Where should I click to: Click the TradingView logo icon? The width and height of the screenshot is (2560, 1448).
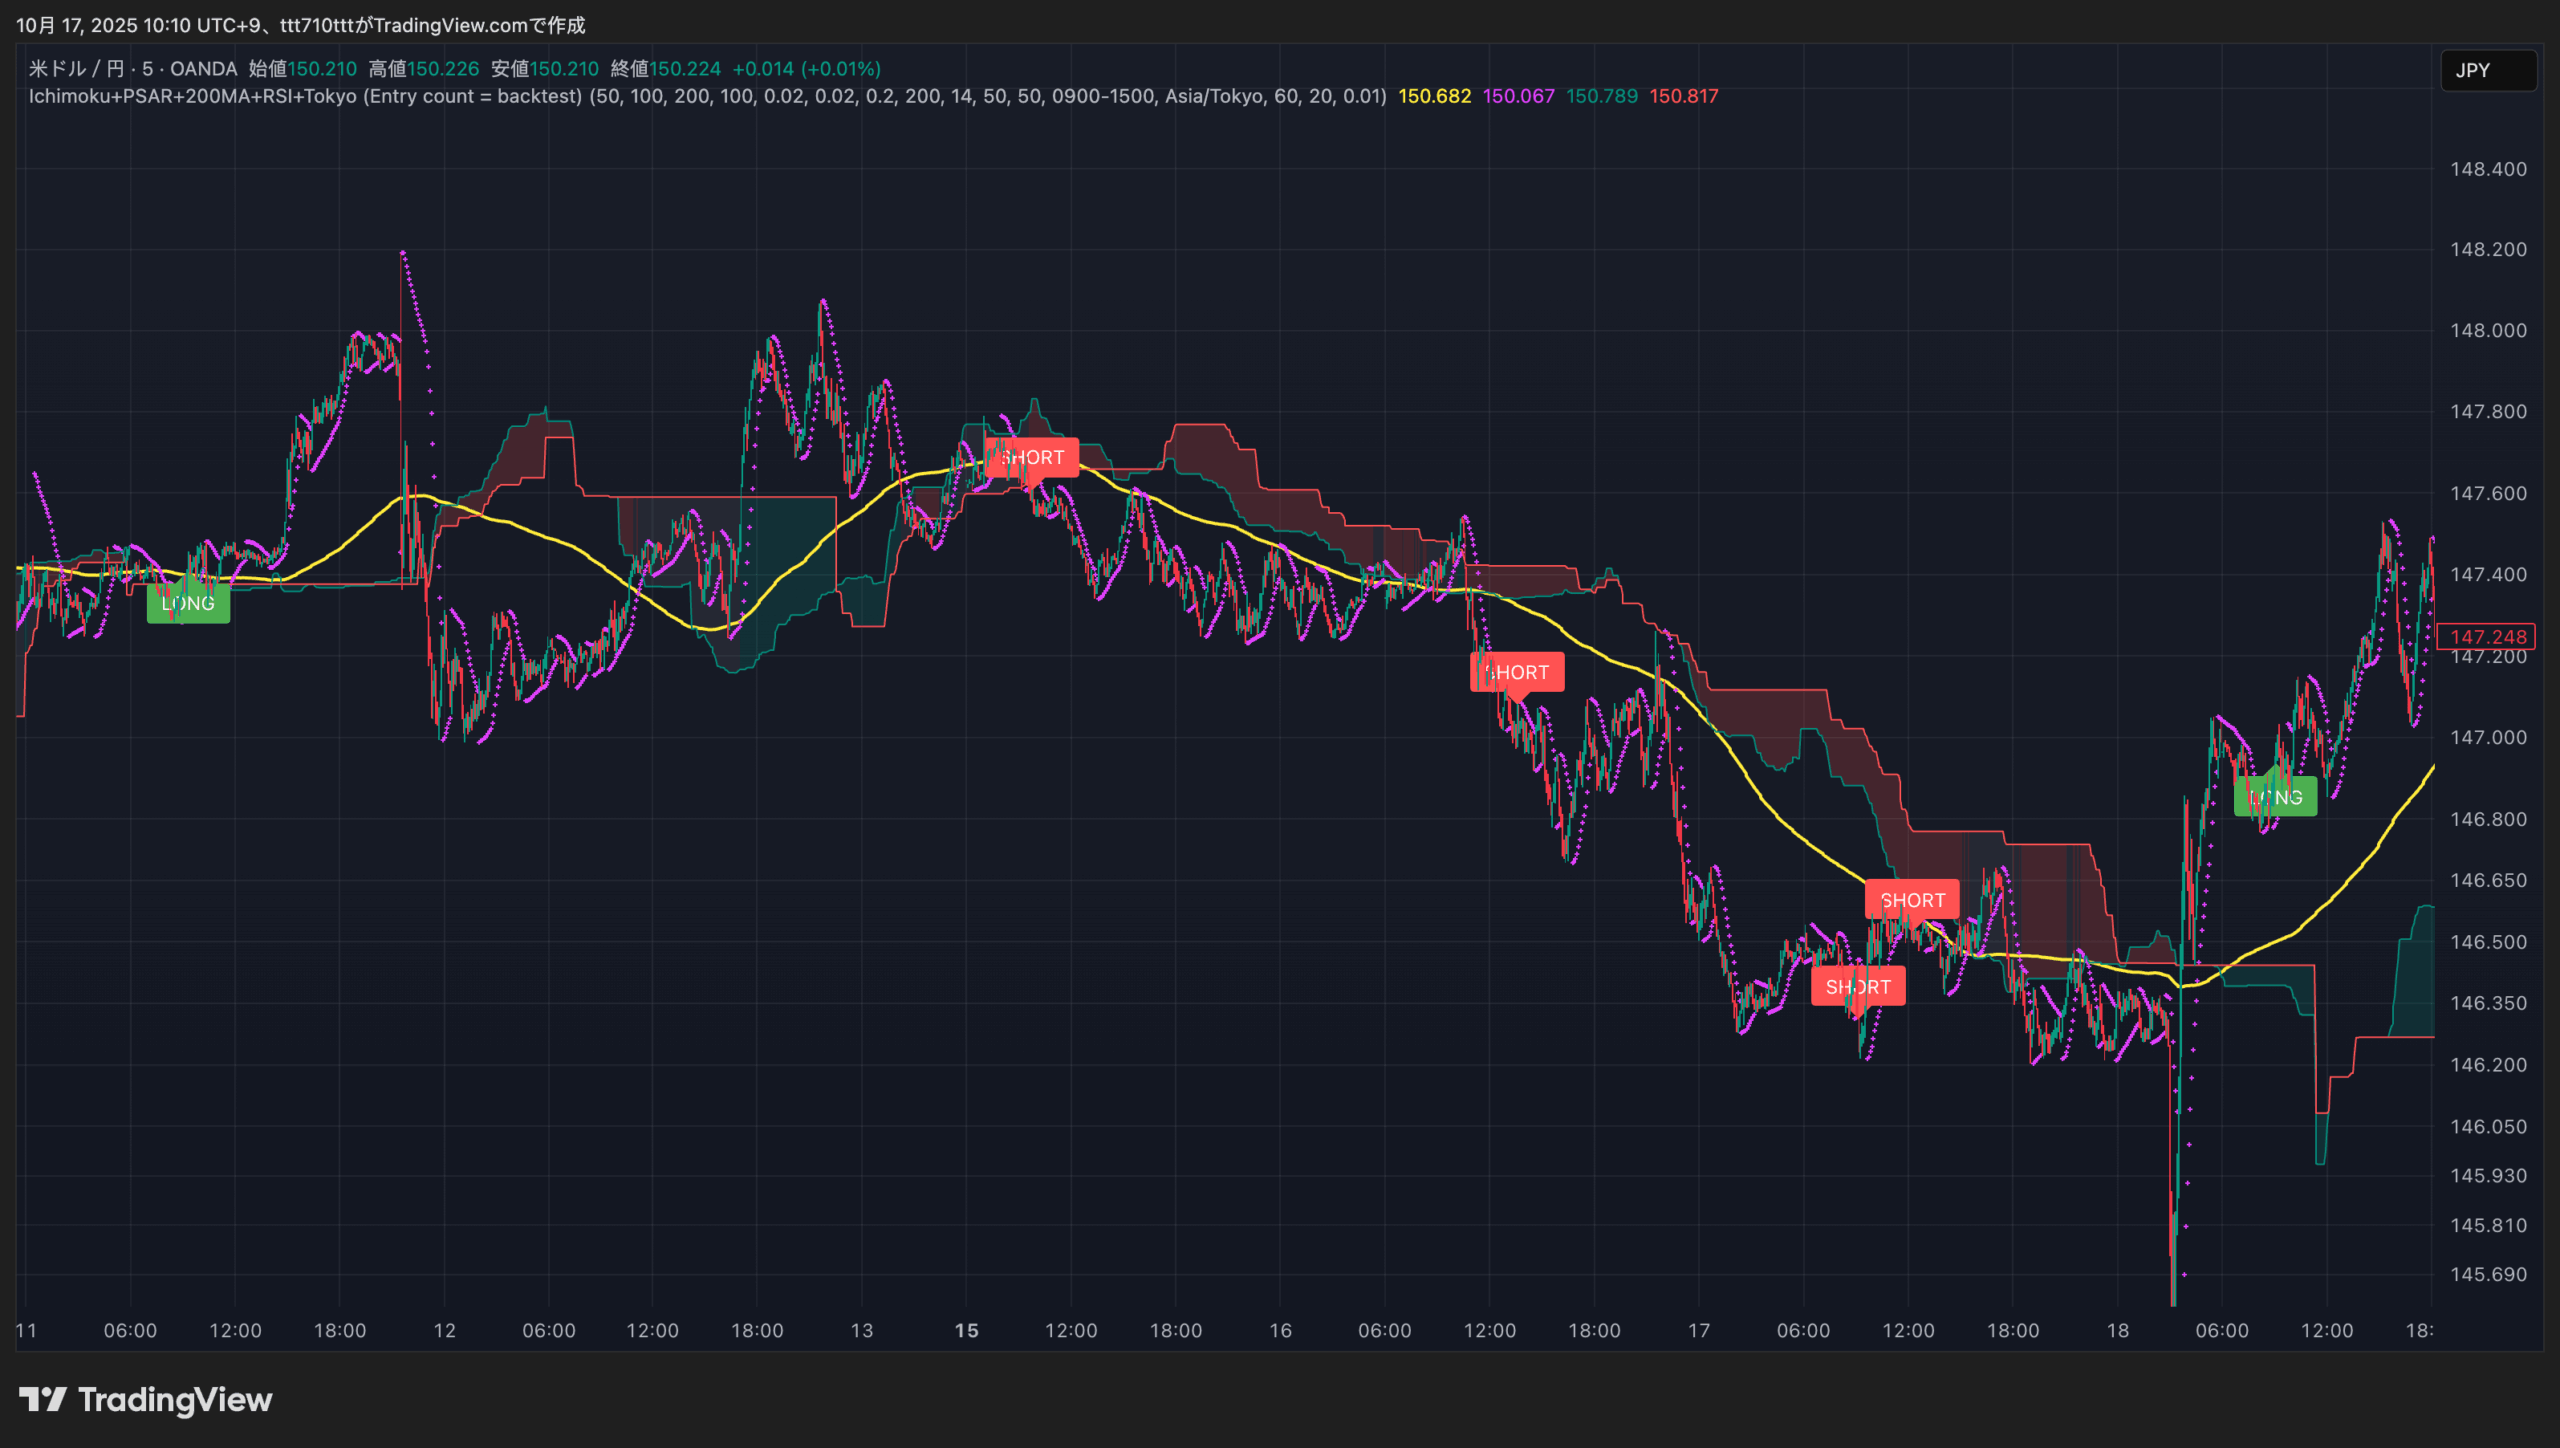tap(42, 1399)
